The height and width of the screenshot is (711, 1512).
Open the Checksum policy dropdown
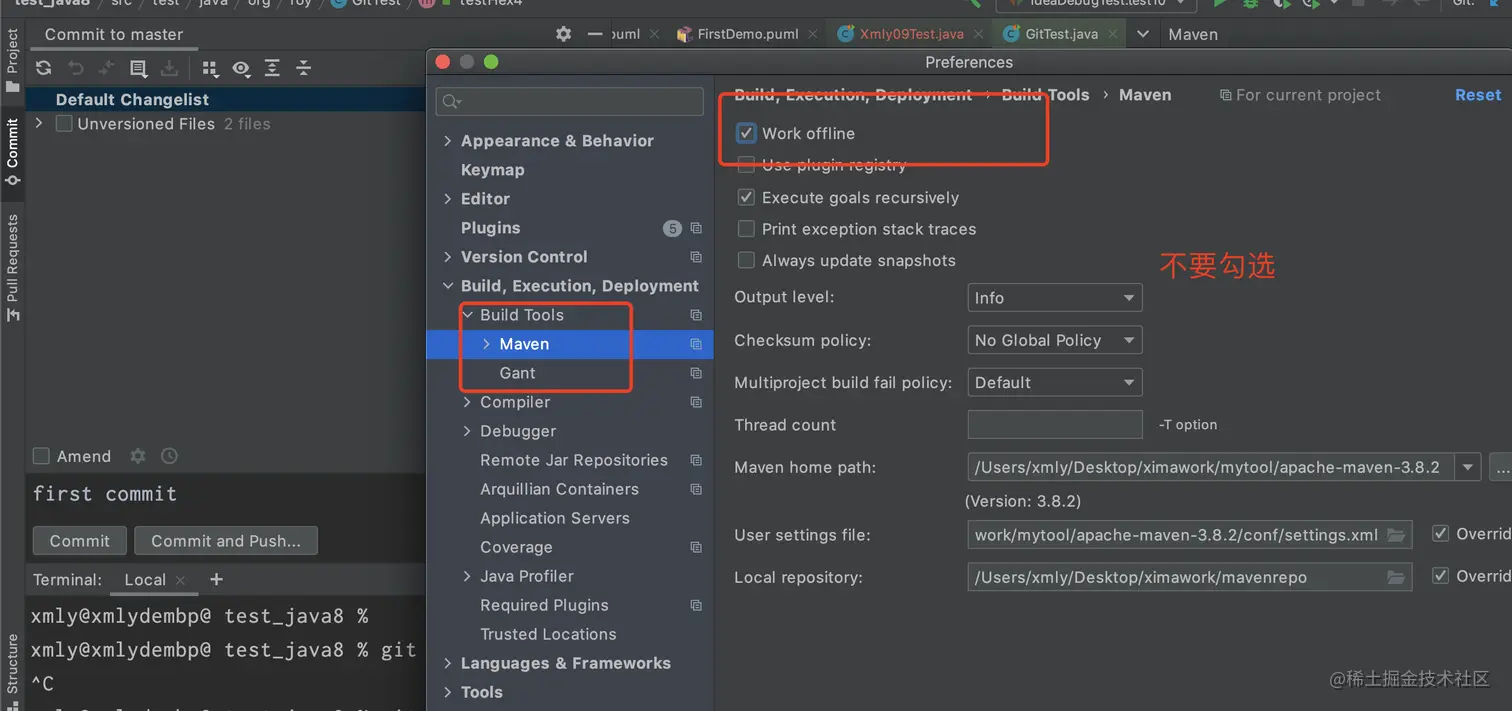coord(1054,340)
